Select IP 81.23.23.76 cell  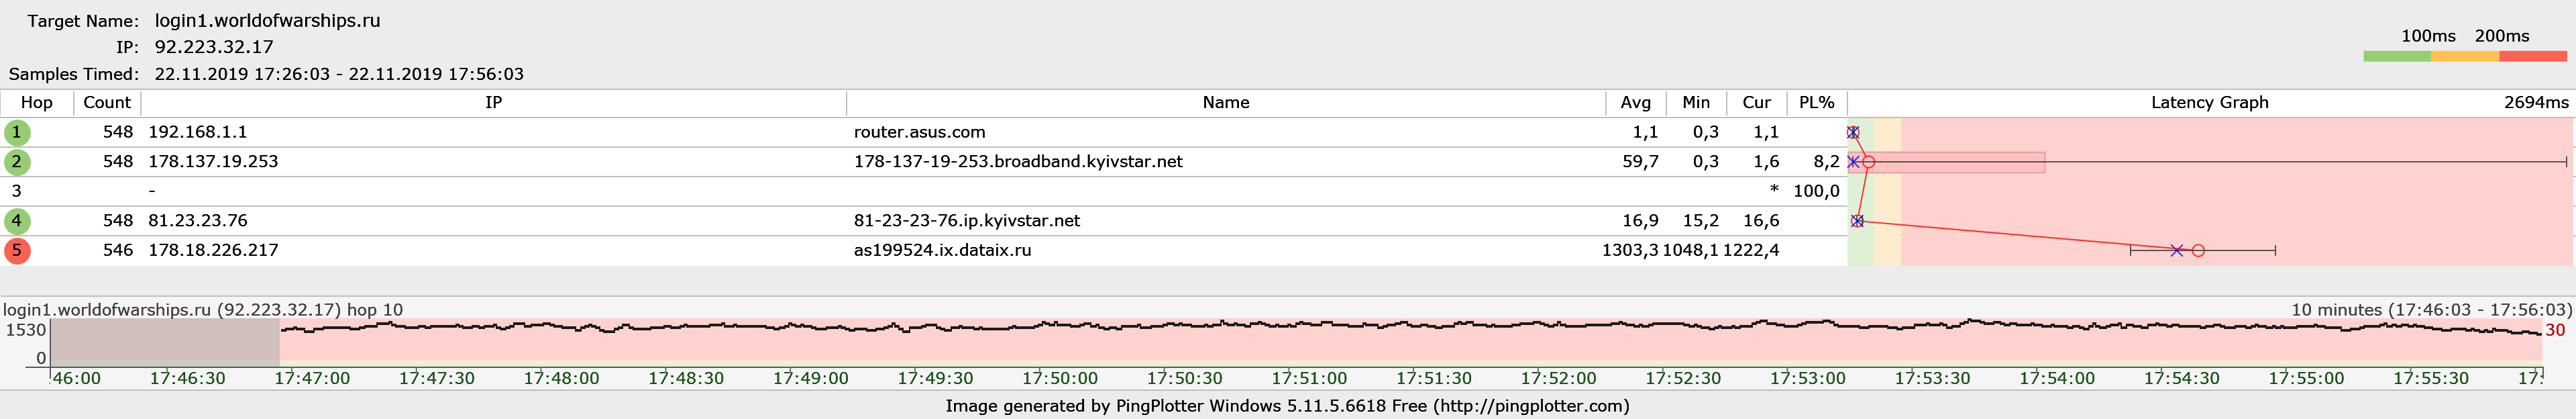pyautogui.click(x=198, y=220)
